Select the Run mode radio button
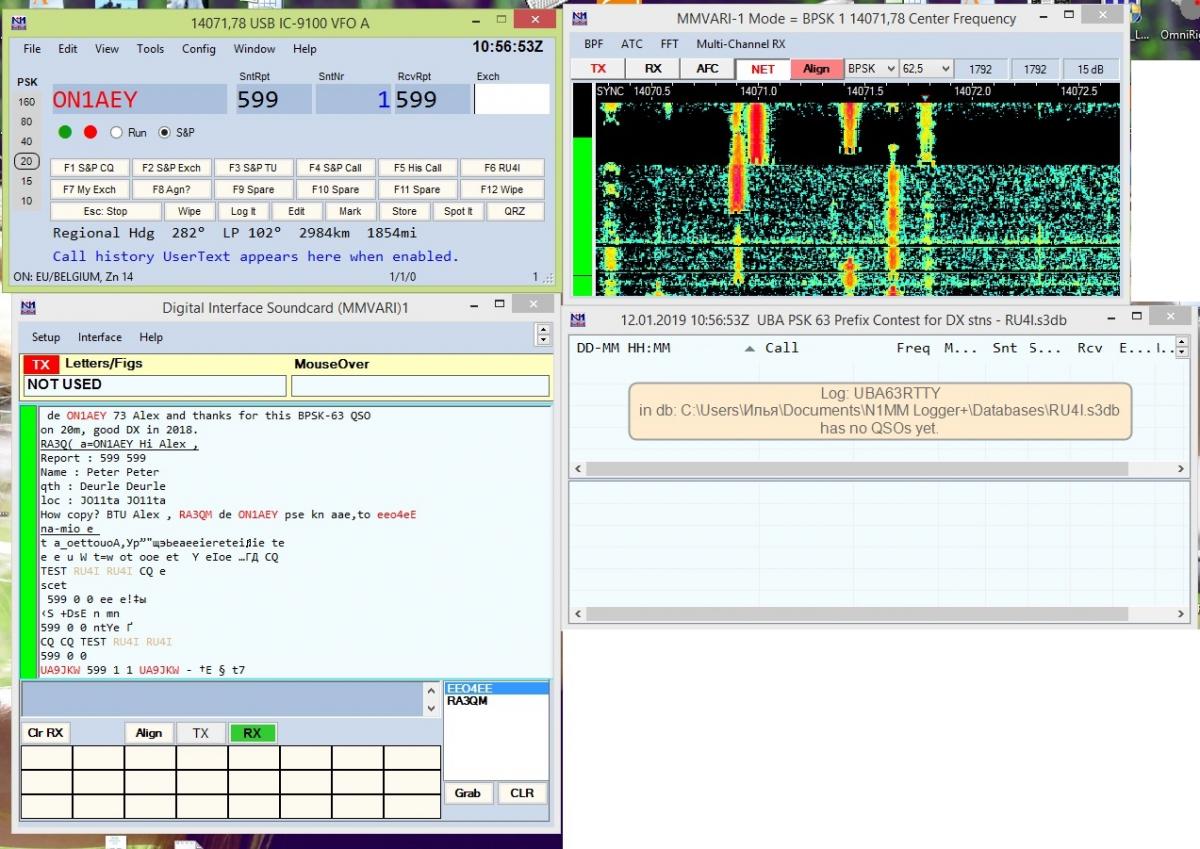Viewport: 1200px width, 849px height. pos(117,132)
